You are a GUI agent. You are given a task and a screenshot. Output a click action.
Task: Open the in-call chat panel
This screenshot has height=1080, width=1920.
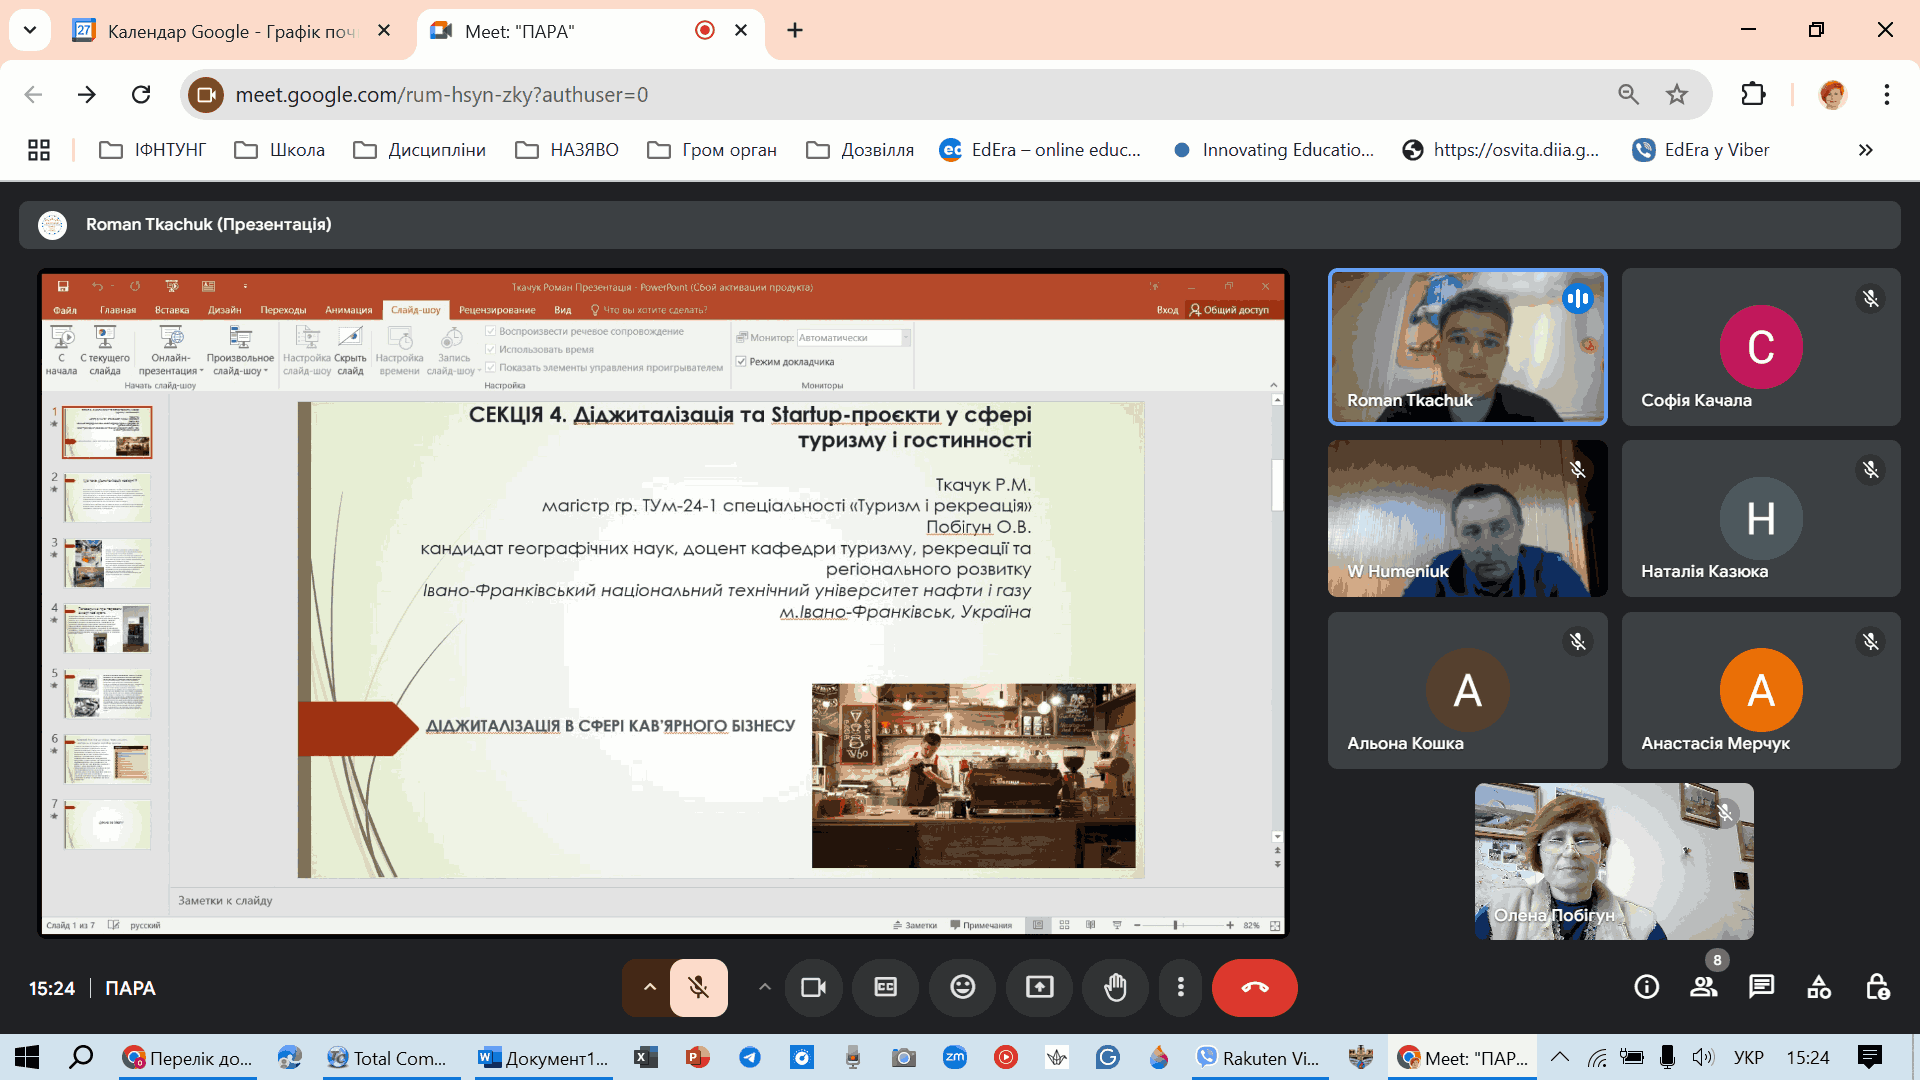pyautogui.click(x=1761, y=988)
